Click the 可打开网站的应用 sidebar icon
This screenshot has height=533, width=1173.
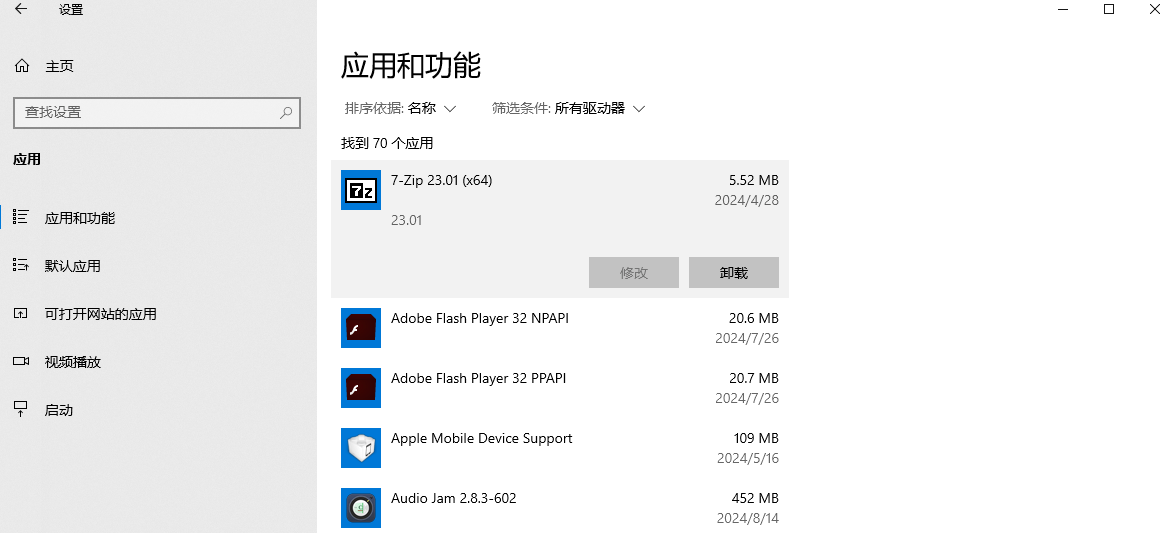21,314
